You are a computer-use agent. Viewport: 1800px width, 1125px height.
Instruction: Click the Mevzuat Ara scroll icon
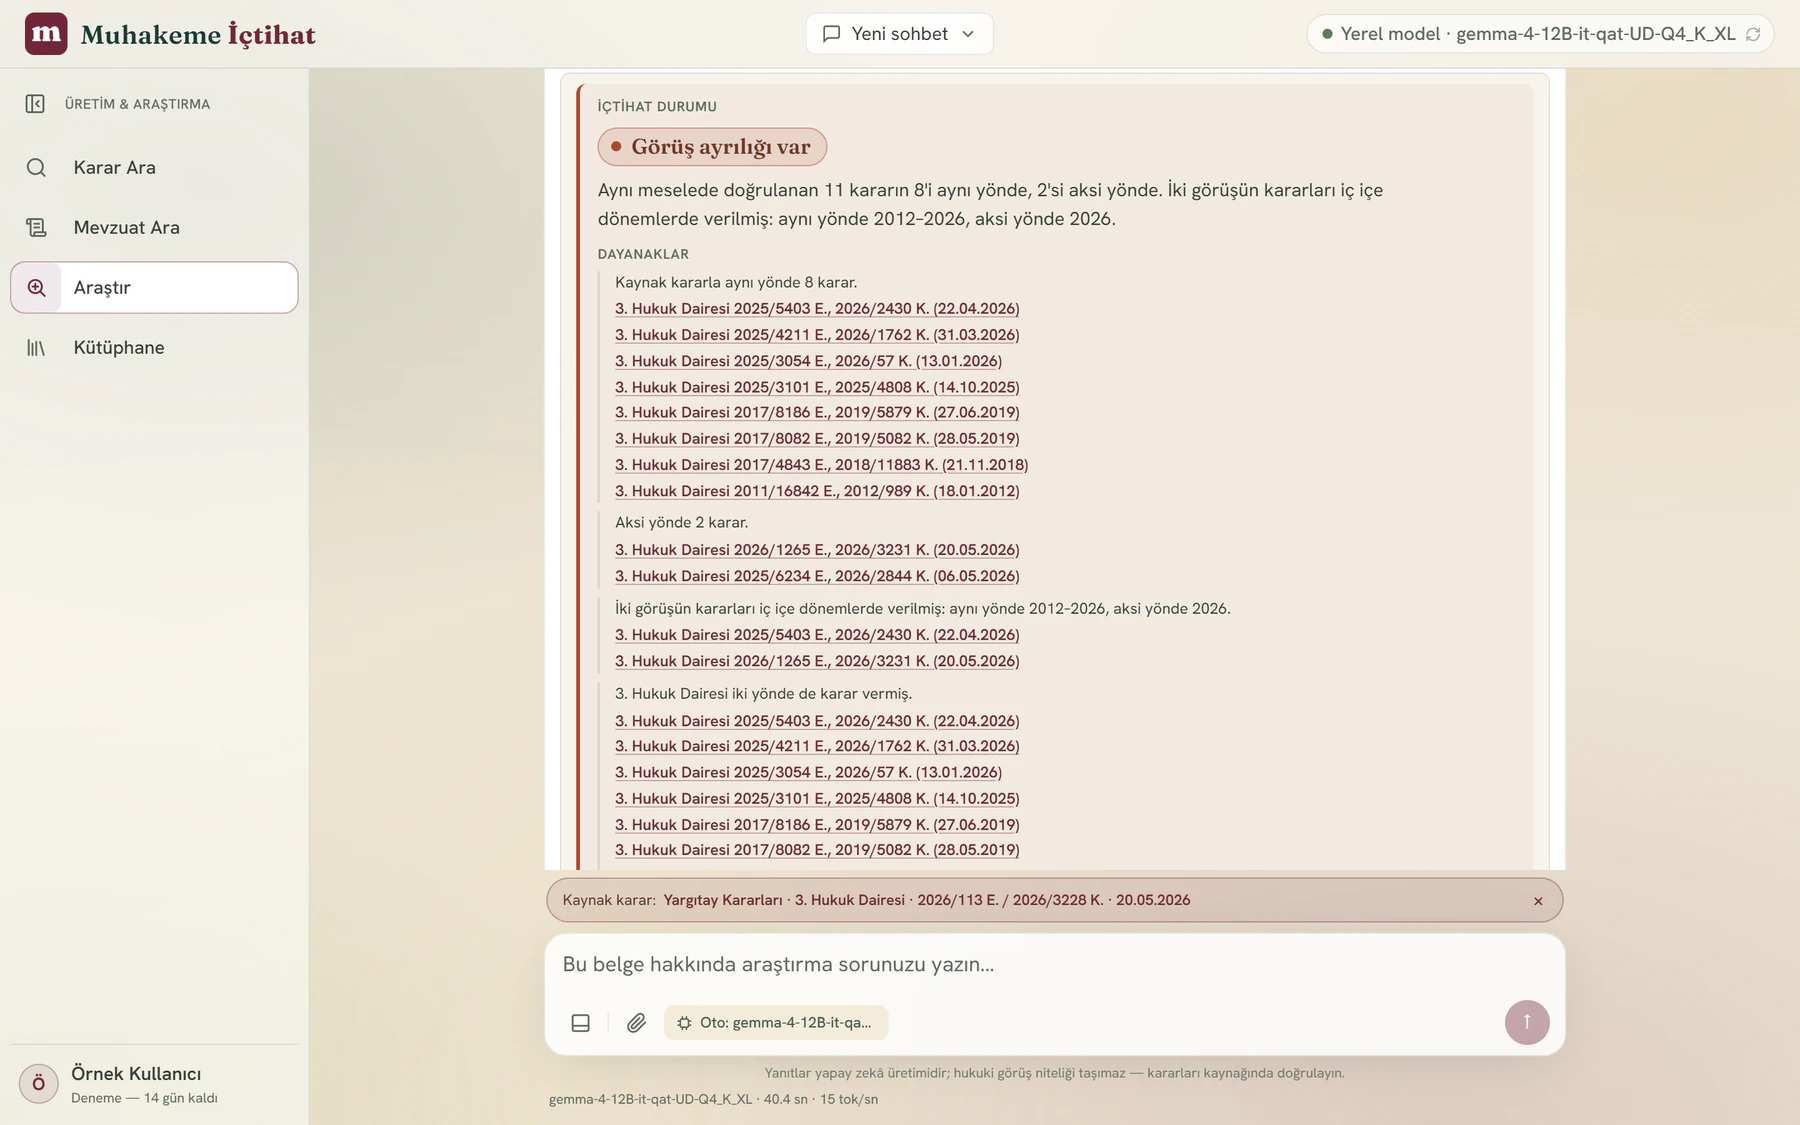[36, 227]
